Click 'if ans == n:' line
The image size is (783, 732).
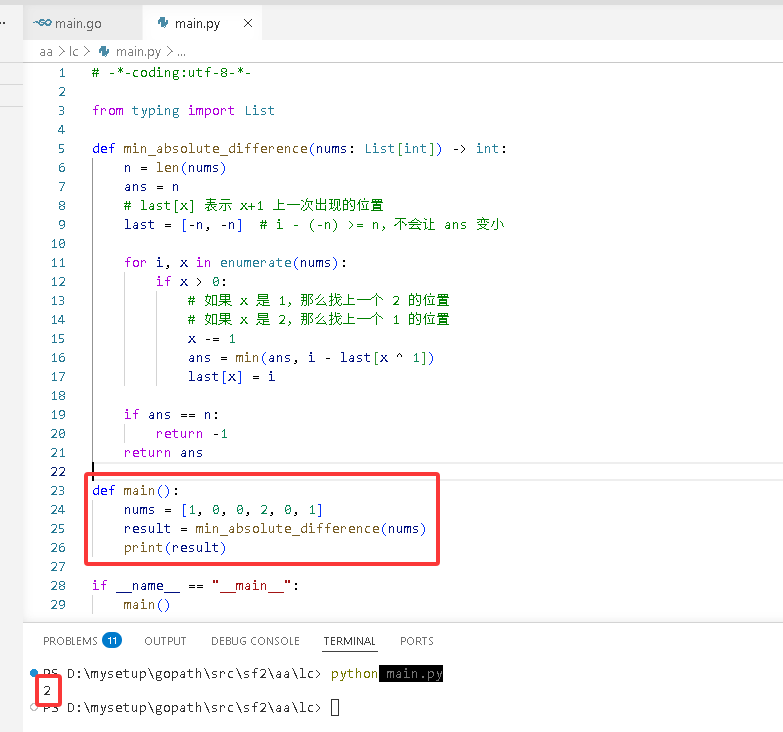pyautogui.click(x=171, y=414)
